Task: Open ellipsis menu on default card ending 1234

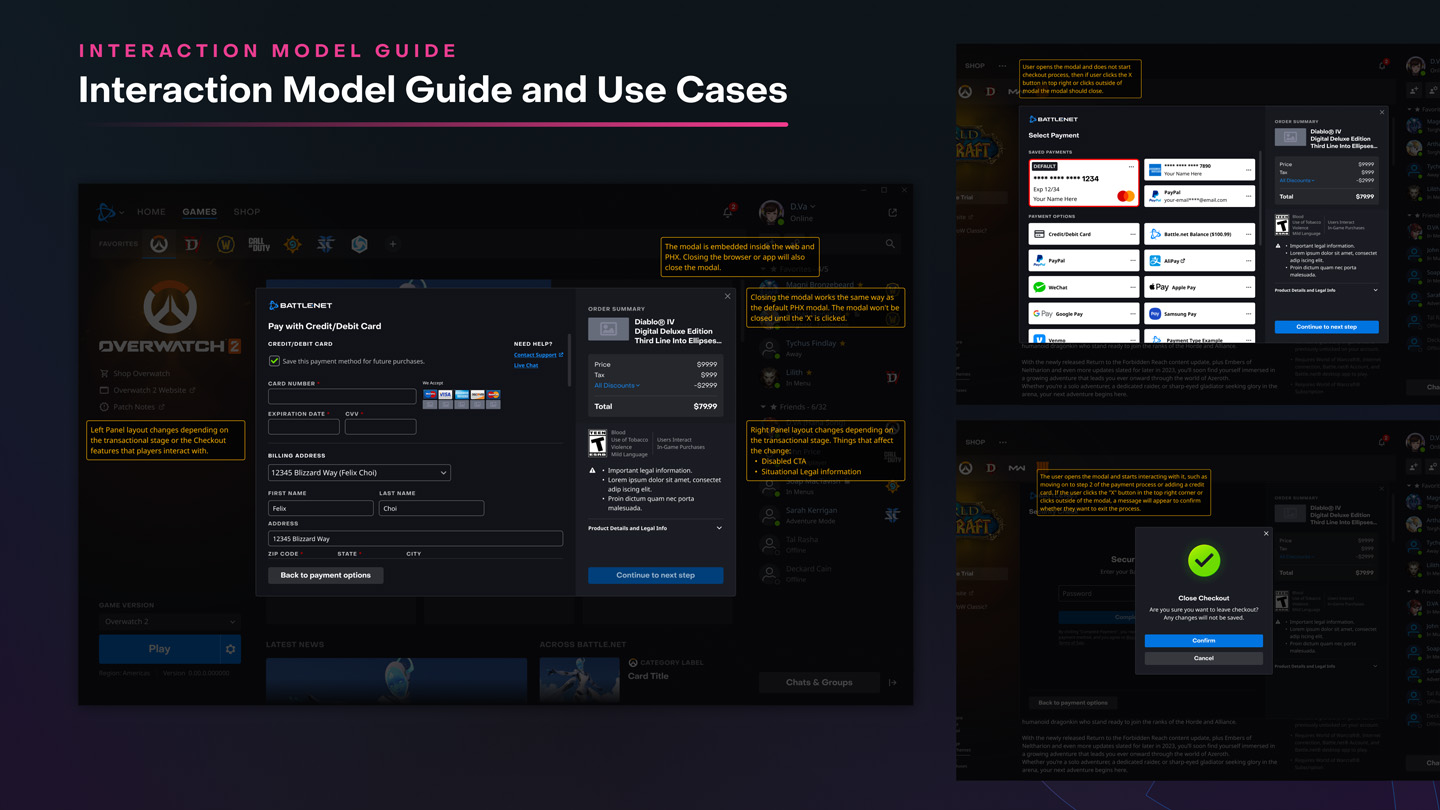Action: point(1131,167)
